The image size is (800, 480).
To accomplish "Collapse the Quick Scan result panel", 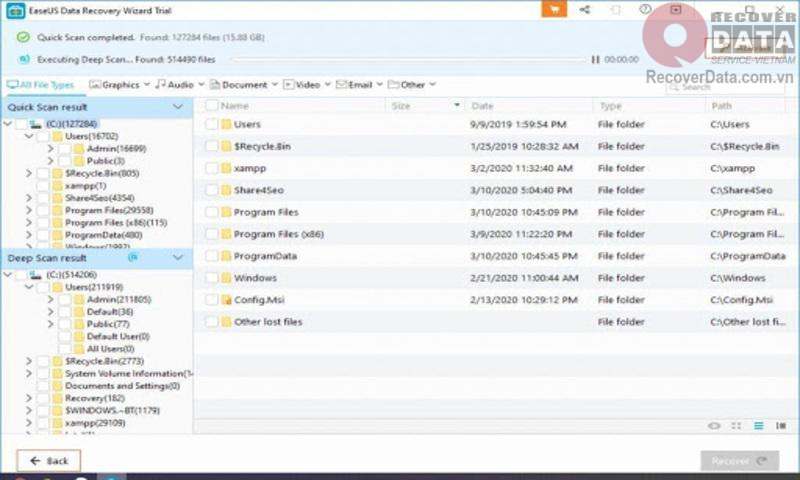I will [178, 107].
